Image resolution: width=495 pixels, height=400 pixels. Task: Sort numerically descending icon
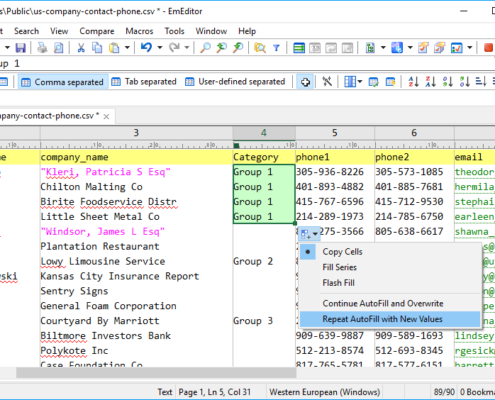[x=464, y=81]
